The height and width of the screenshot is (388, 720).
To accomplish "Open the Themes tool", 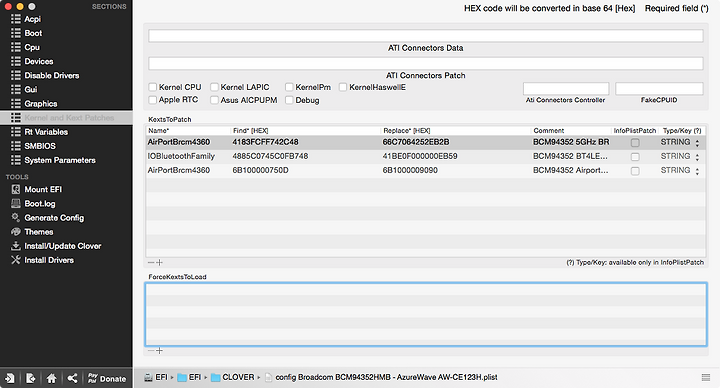I will [x=39, y=232].
